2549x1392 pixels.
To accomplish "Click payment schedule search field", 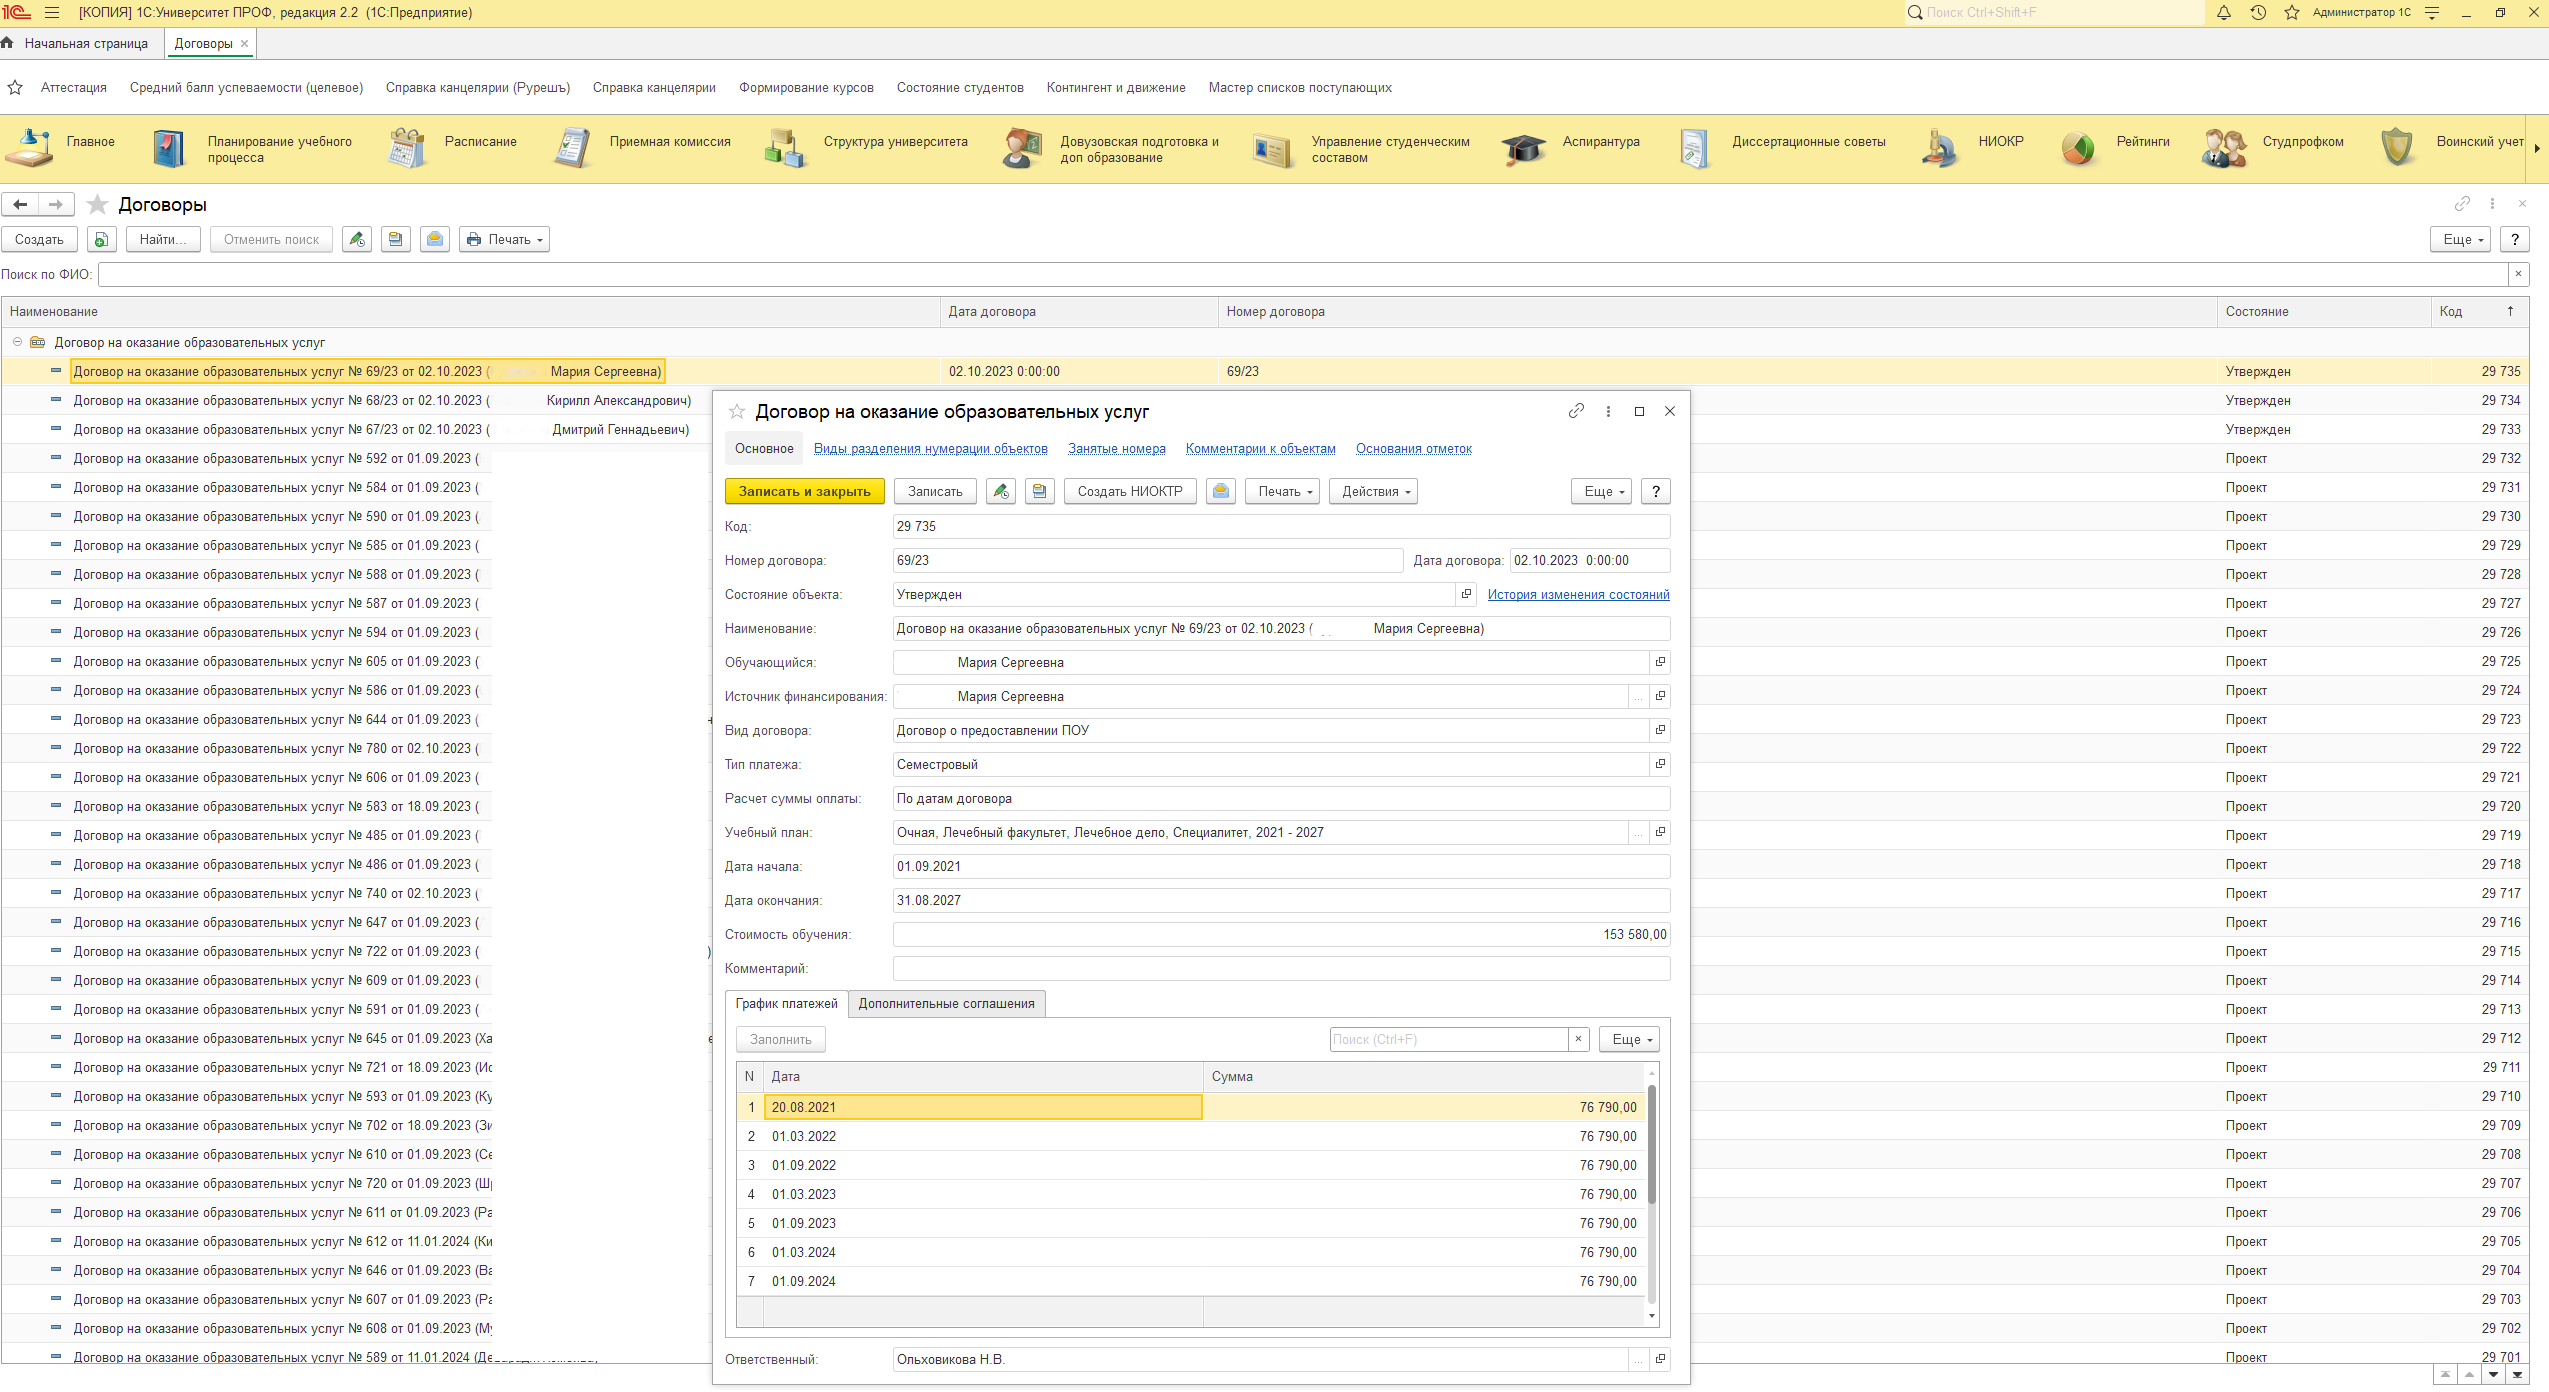I will [1448, 1039].
